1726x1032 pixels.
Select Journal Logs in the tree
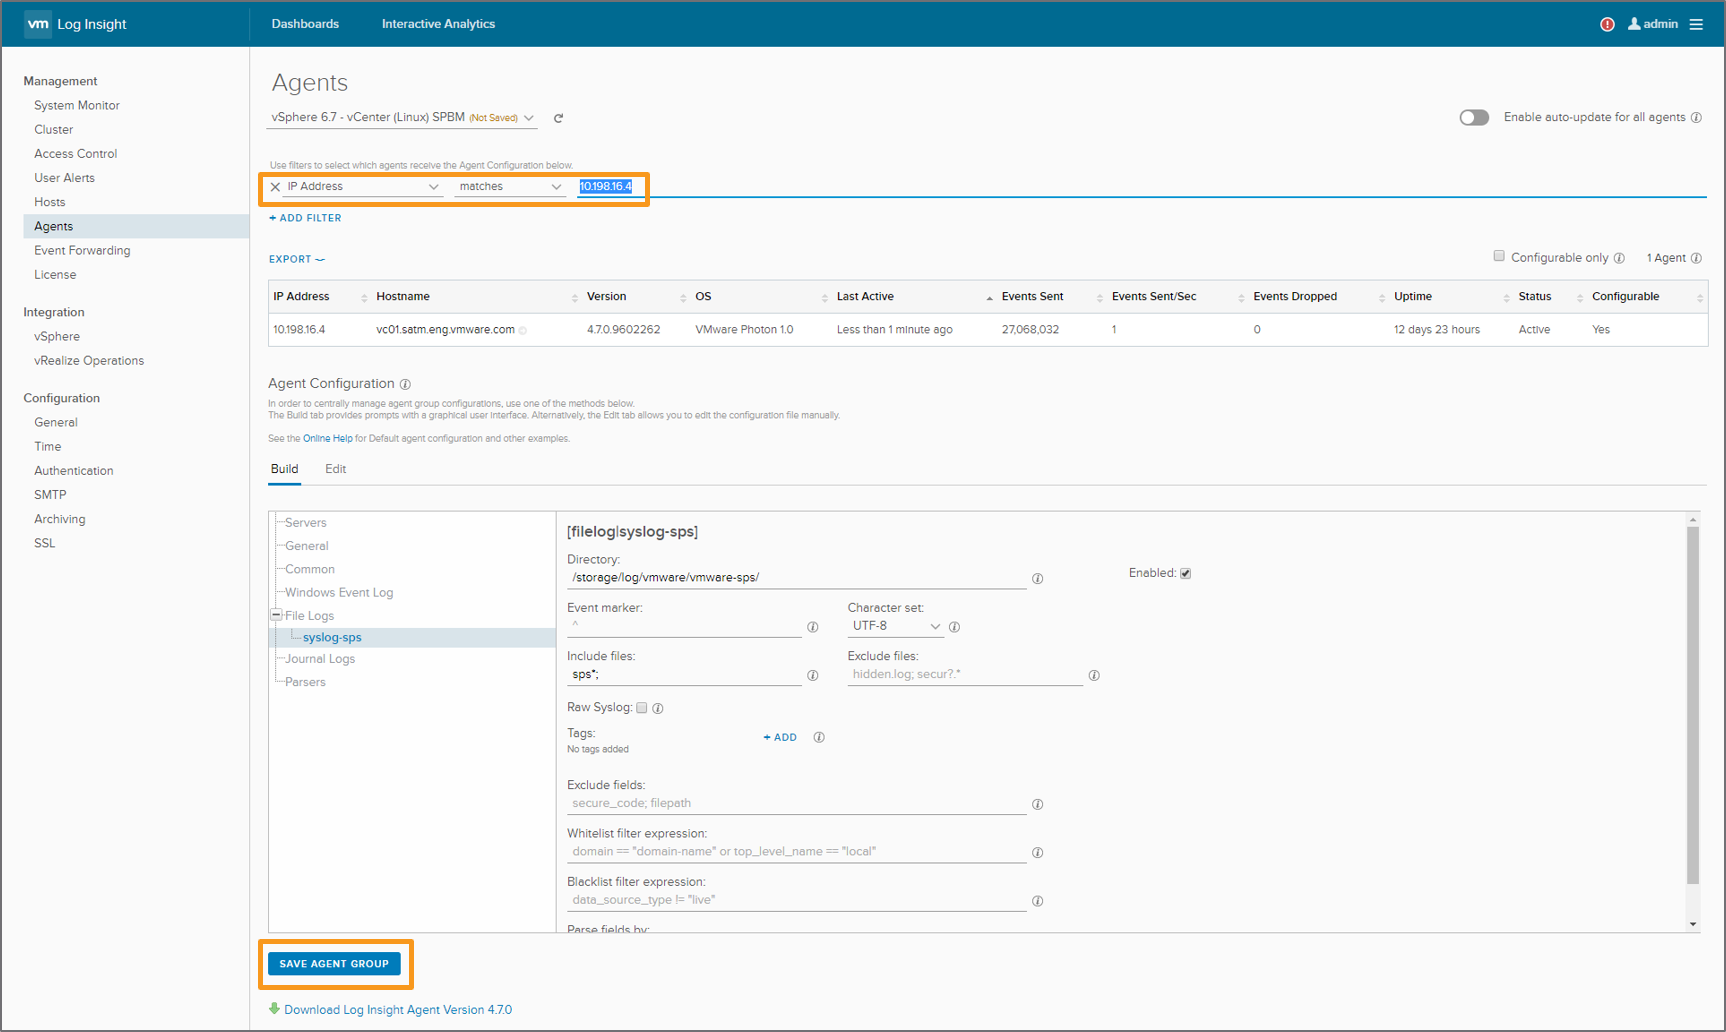320,659
